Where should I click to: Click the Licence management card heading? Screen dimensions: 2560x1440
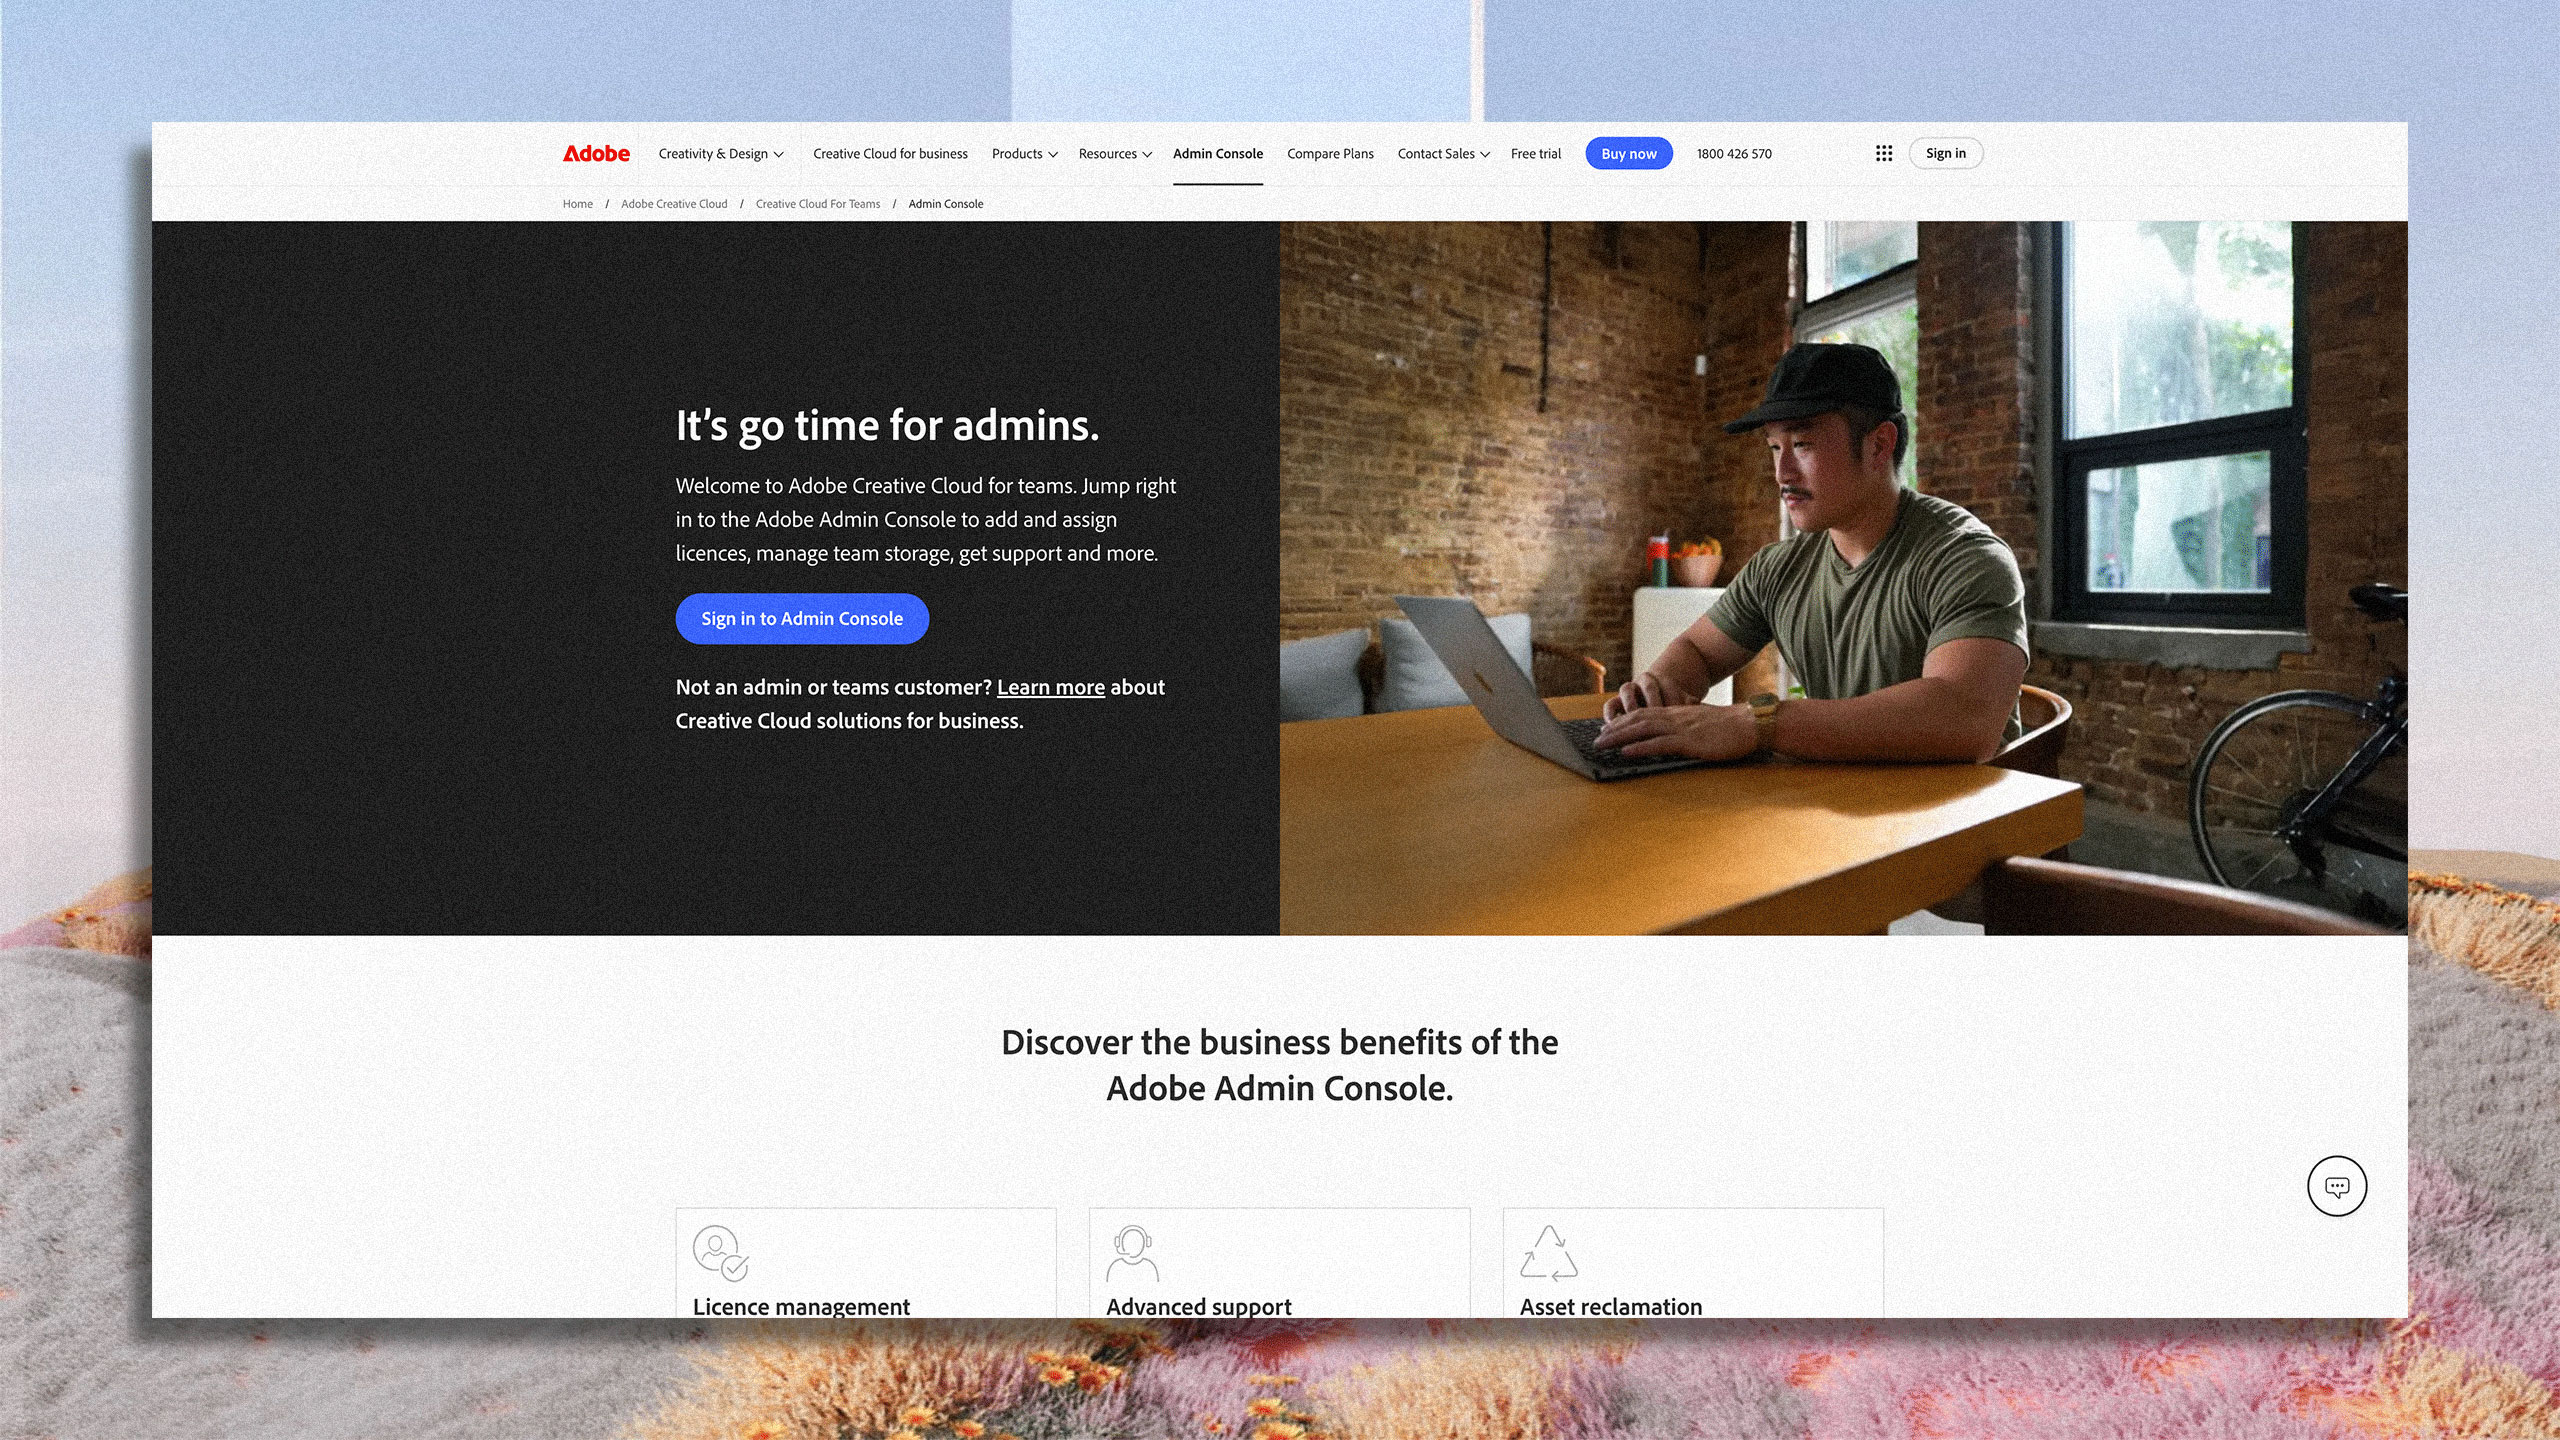click(x=801, y=1306)
